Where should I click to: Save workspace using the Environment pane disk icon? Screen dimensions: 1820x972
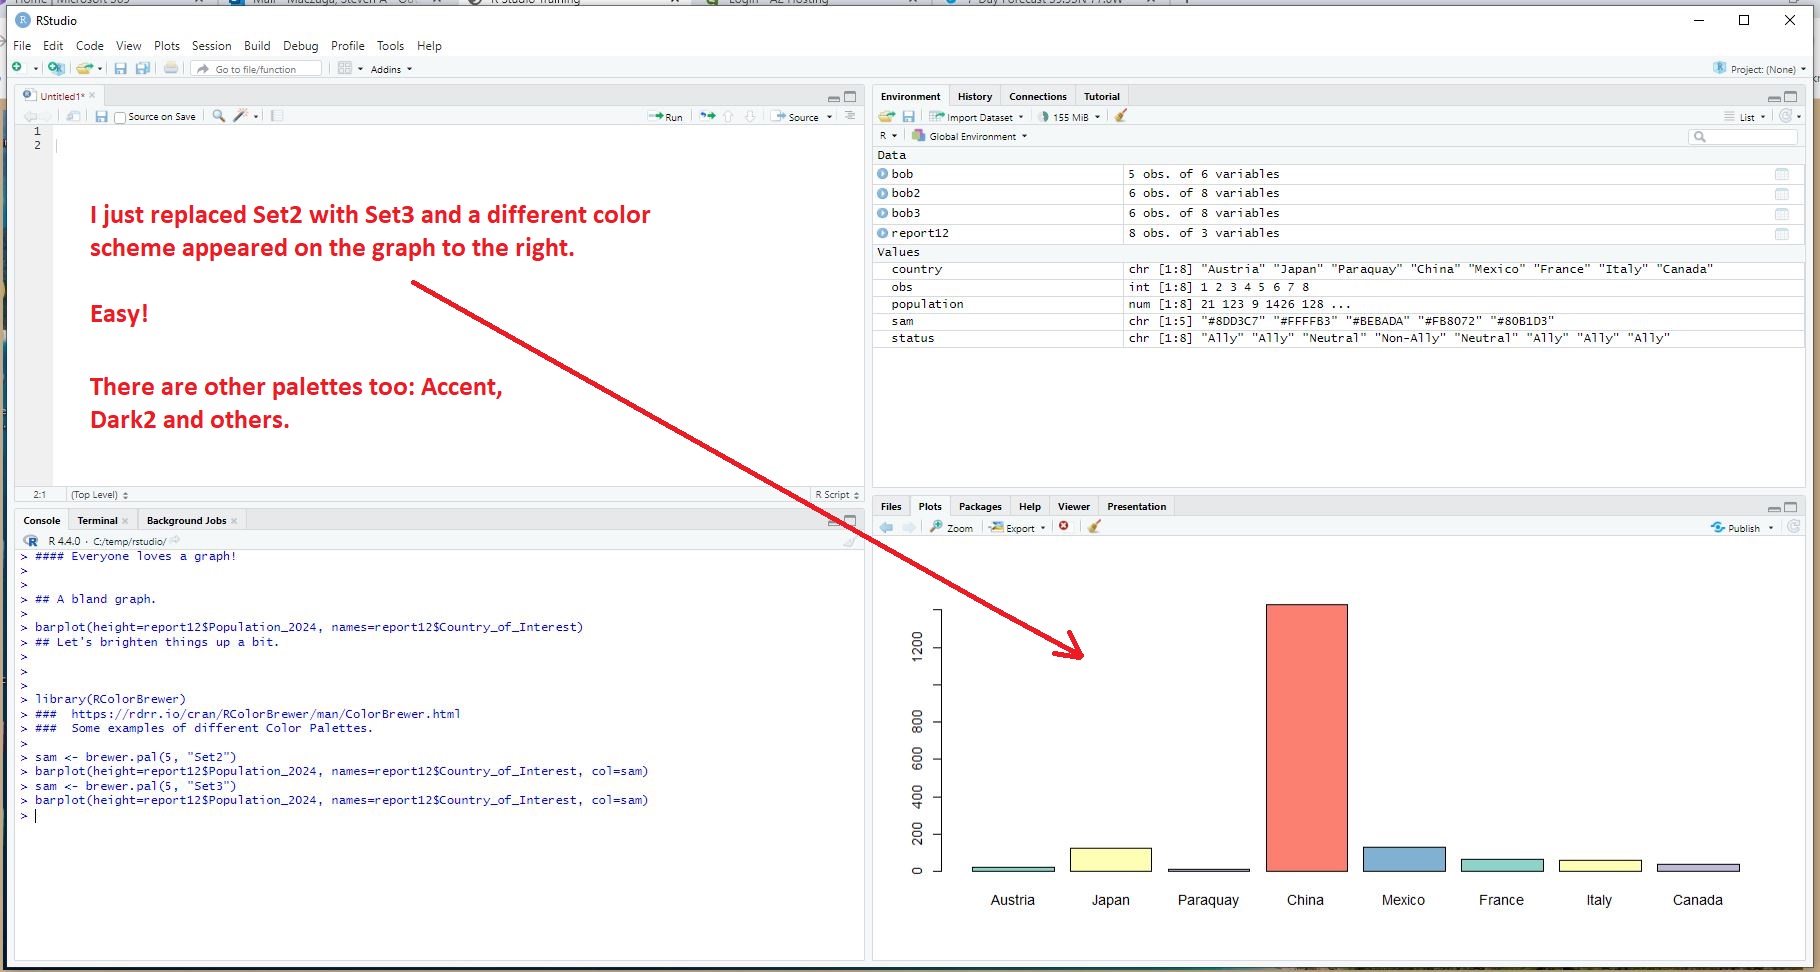(x=908, y=117)
